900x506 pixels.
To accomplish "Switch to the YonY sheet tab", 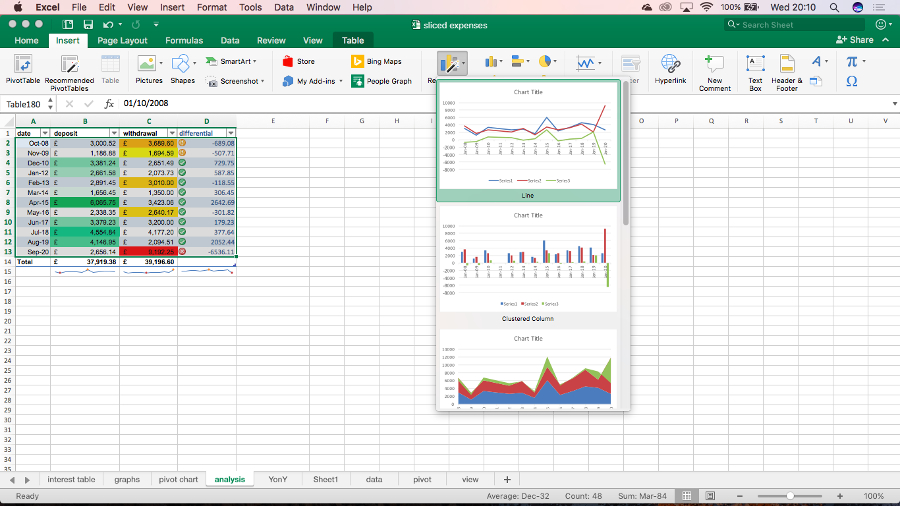I will [278, 480].
